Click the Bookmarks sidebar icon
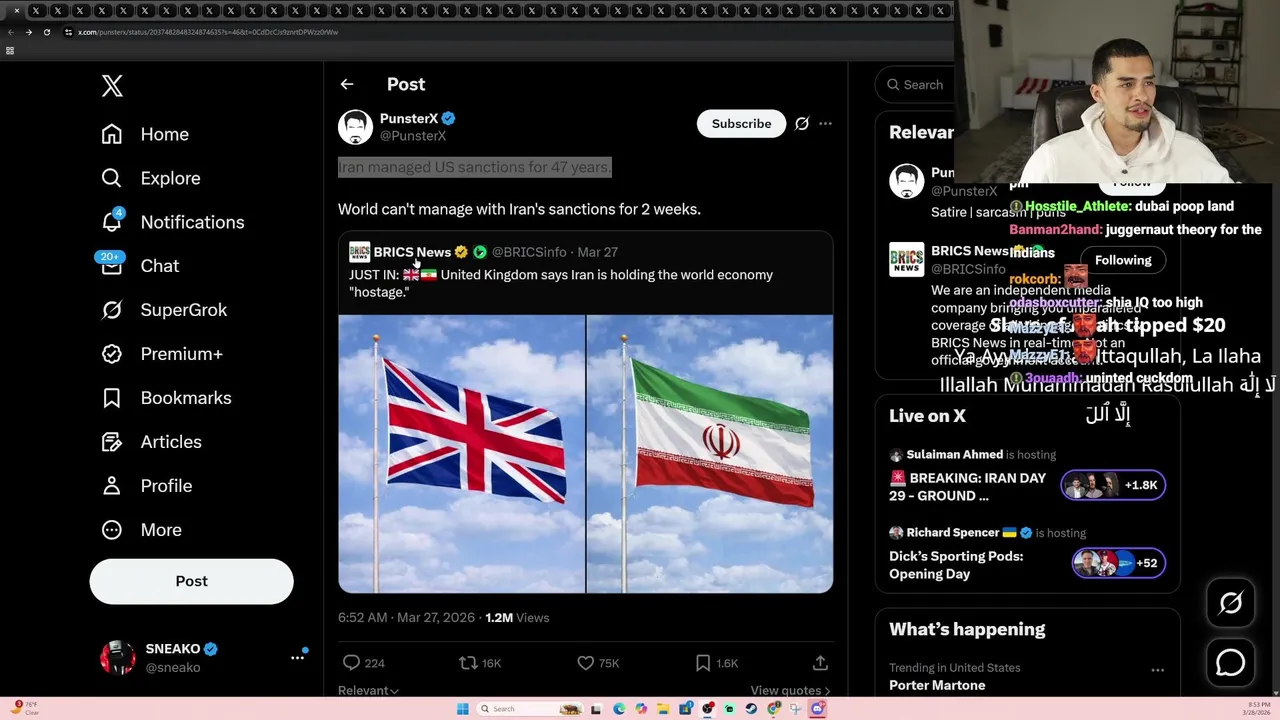 point(111,398)
